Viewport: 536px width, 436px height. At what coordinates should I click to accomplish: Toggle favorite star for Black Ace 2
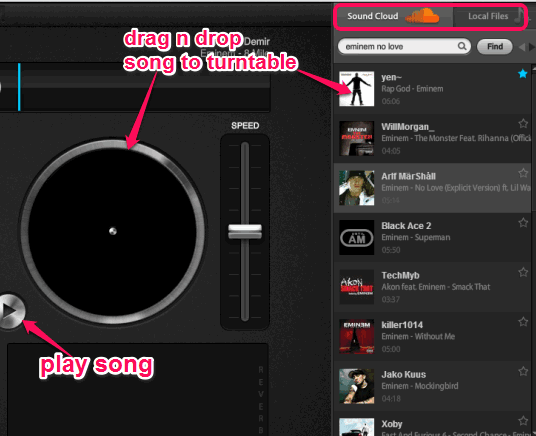523,223
